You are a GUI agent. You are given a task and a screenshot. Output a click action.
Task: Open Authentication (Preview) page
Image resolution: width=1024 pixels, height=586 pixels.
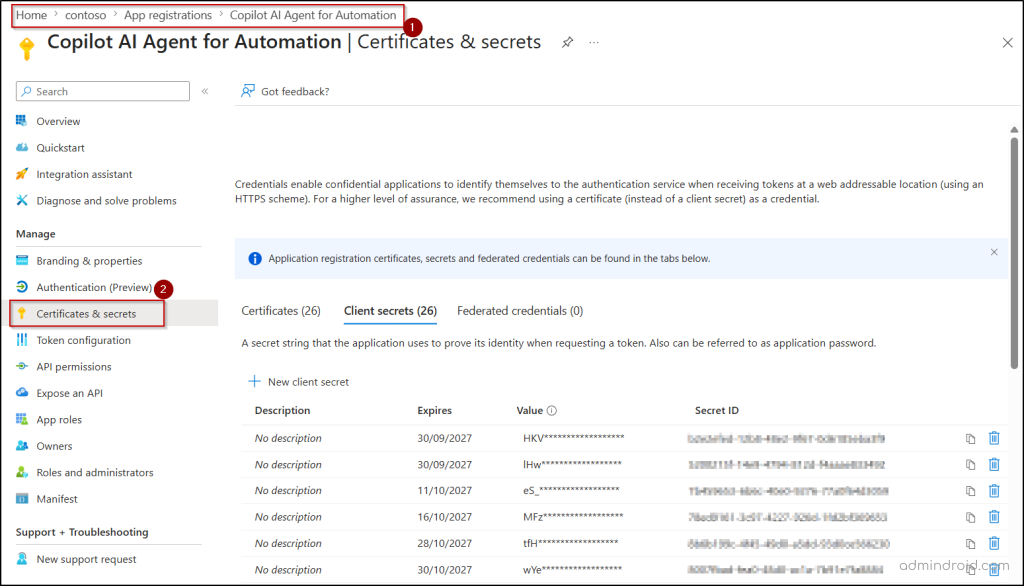click(x=94, y=287)
